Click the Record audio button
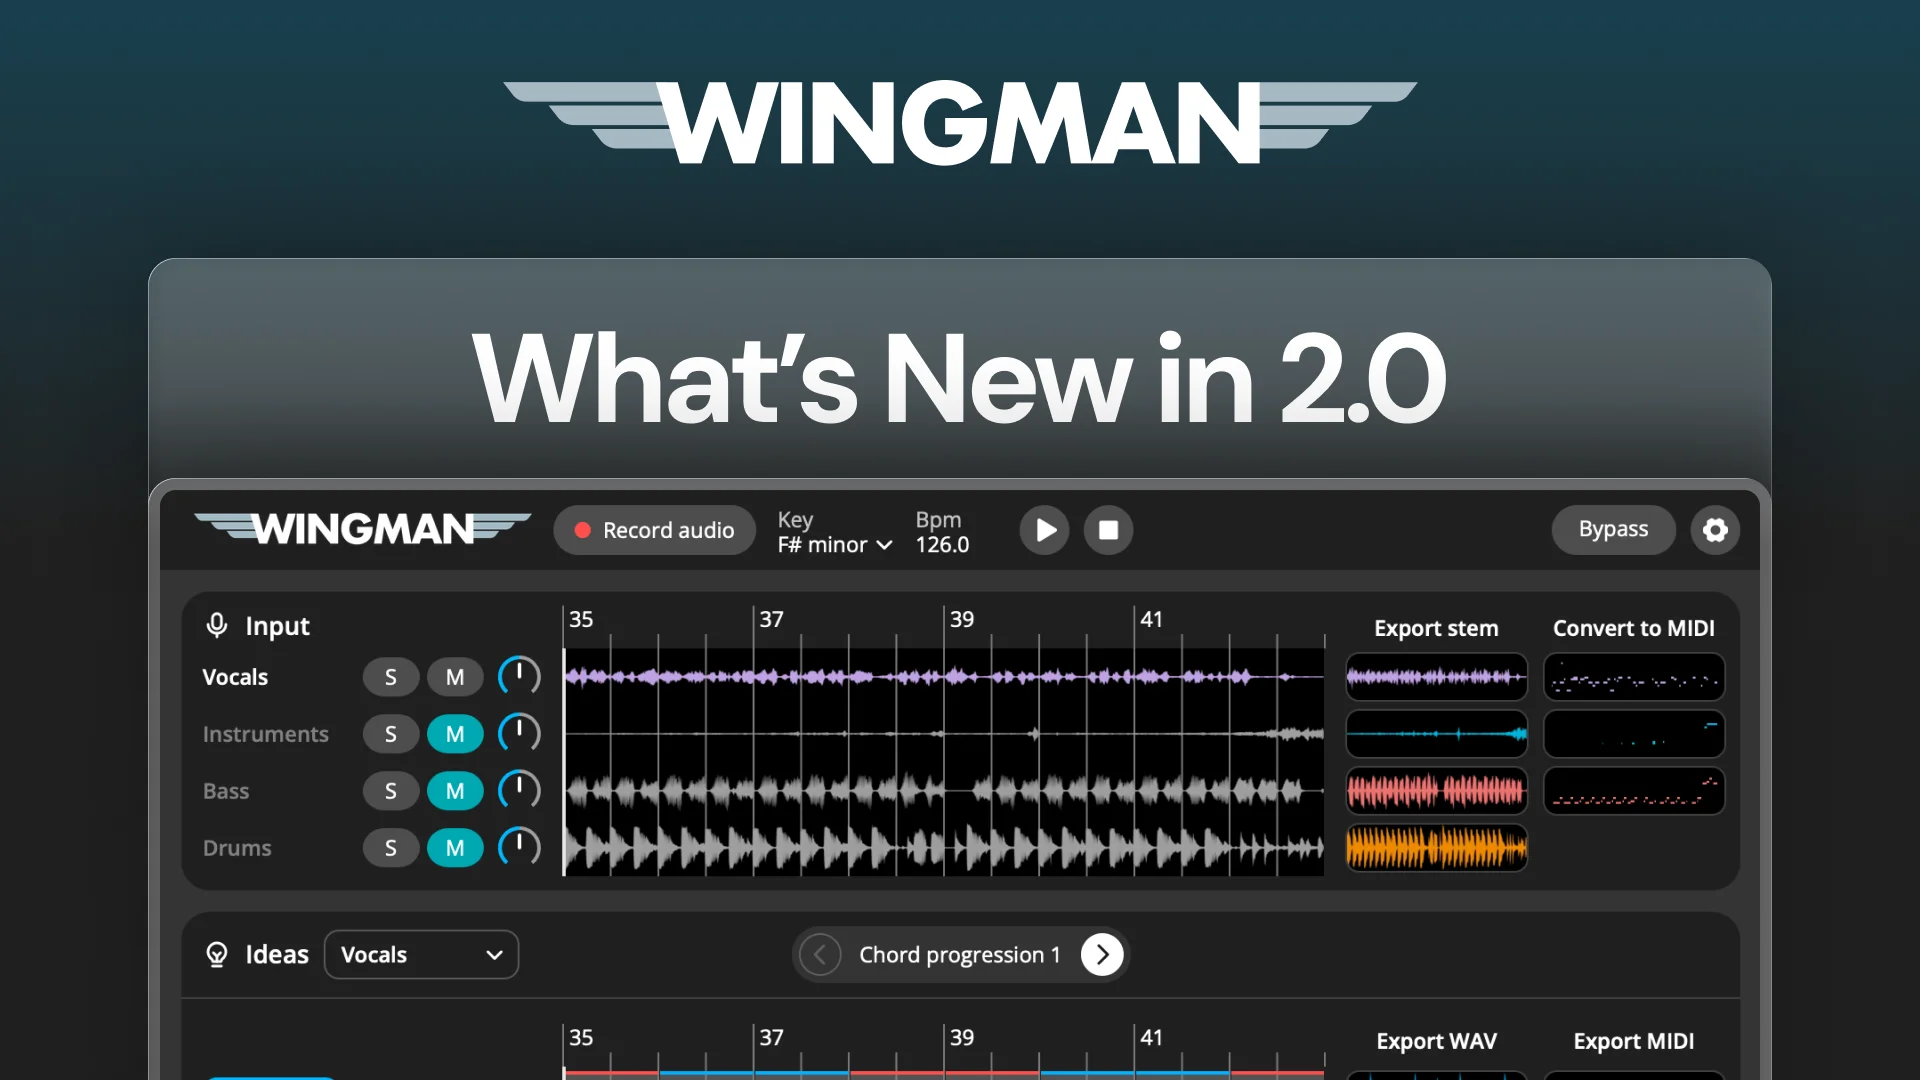The width and height of the screenshot is (1920, 1080). click(655, 530)
